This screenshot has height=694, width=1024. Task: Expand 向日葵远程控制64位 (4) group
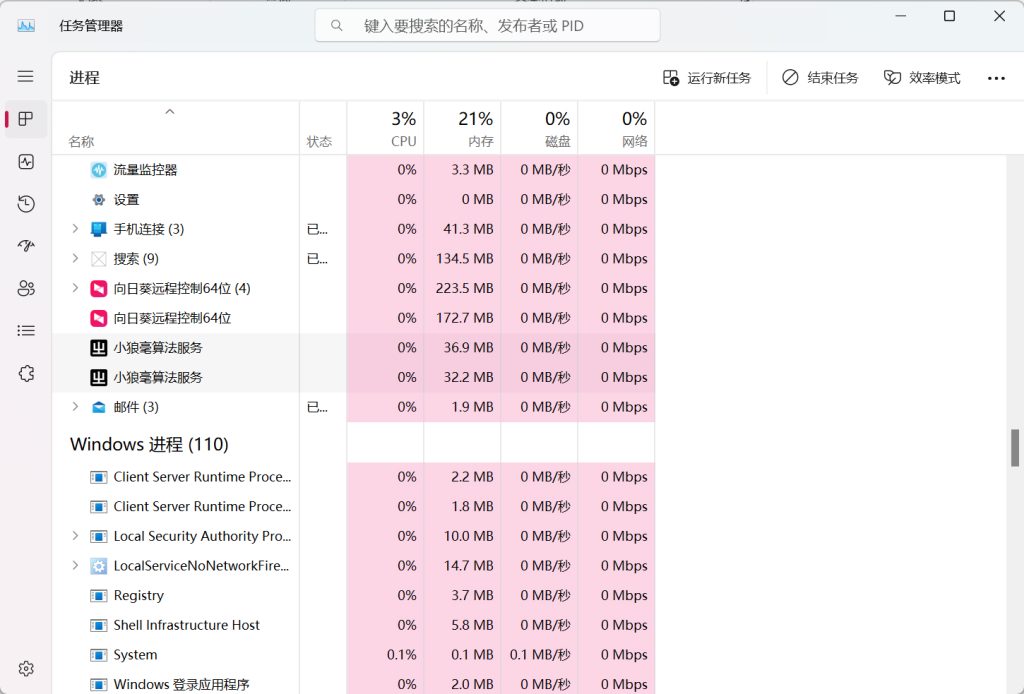pyautogui.click(x=75, y=288)
